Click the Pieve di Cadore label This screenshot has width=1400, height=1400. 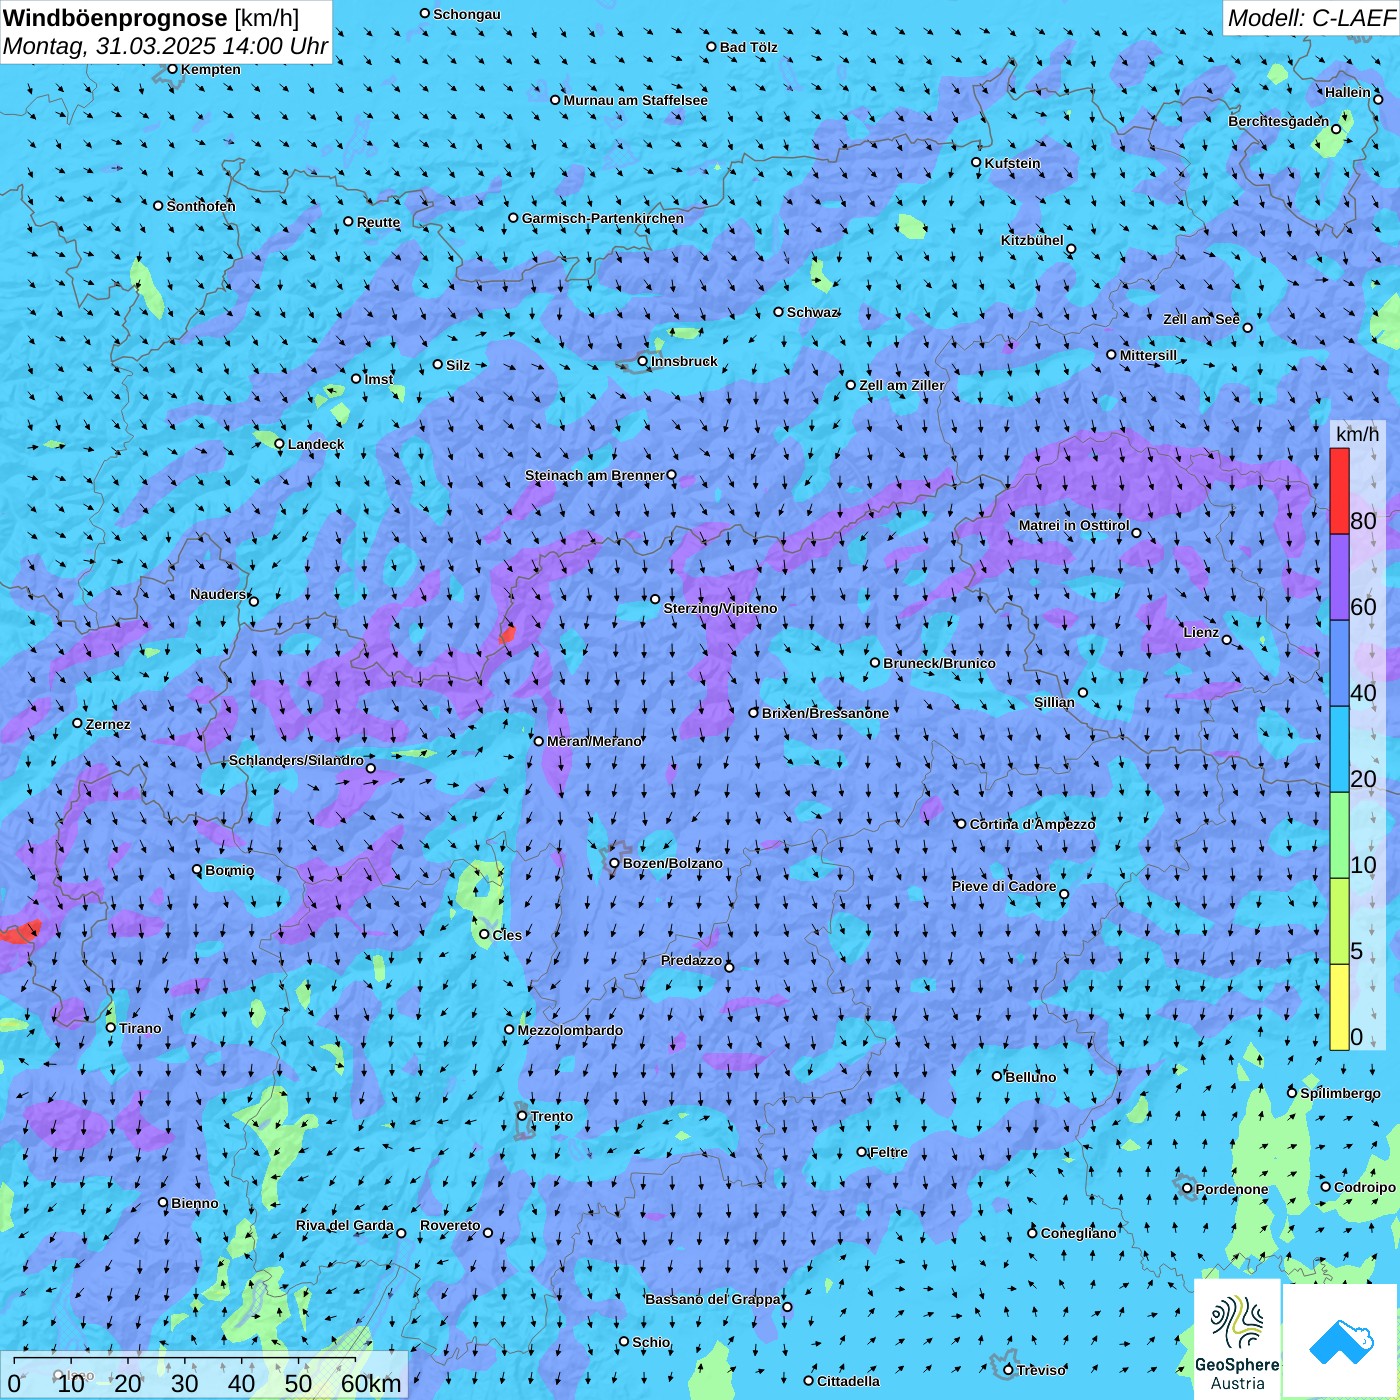pos(1004,886)
